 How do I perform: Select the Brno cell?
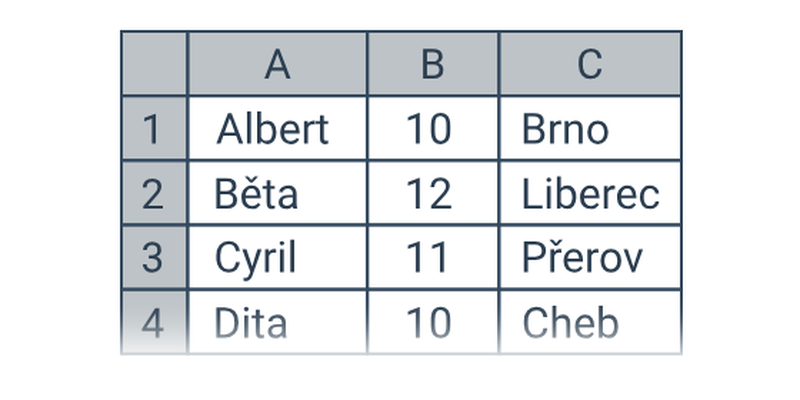(x=590, y=128)
